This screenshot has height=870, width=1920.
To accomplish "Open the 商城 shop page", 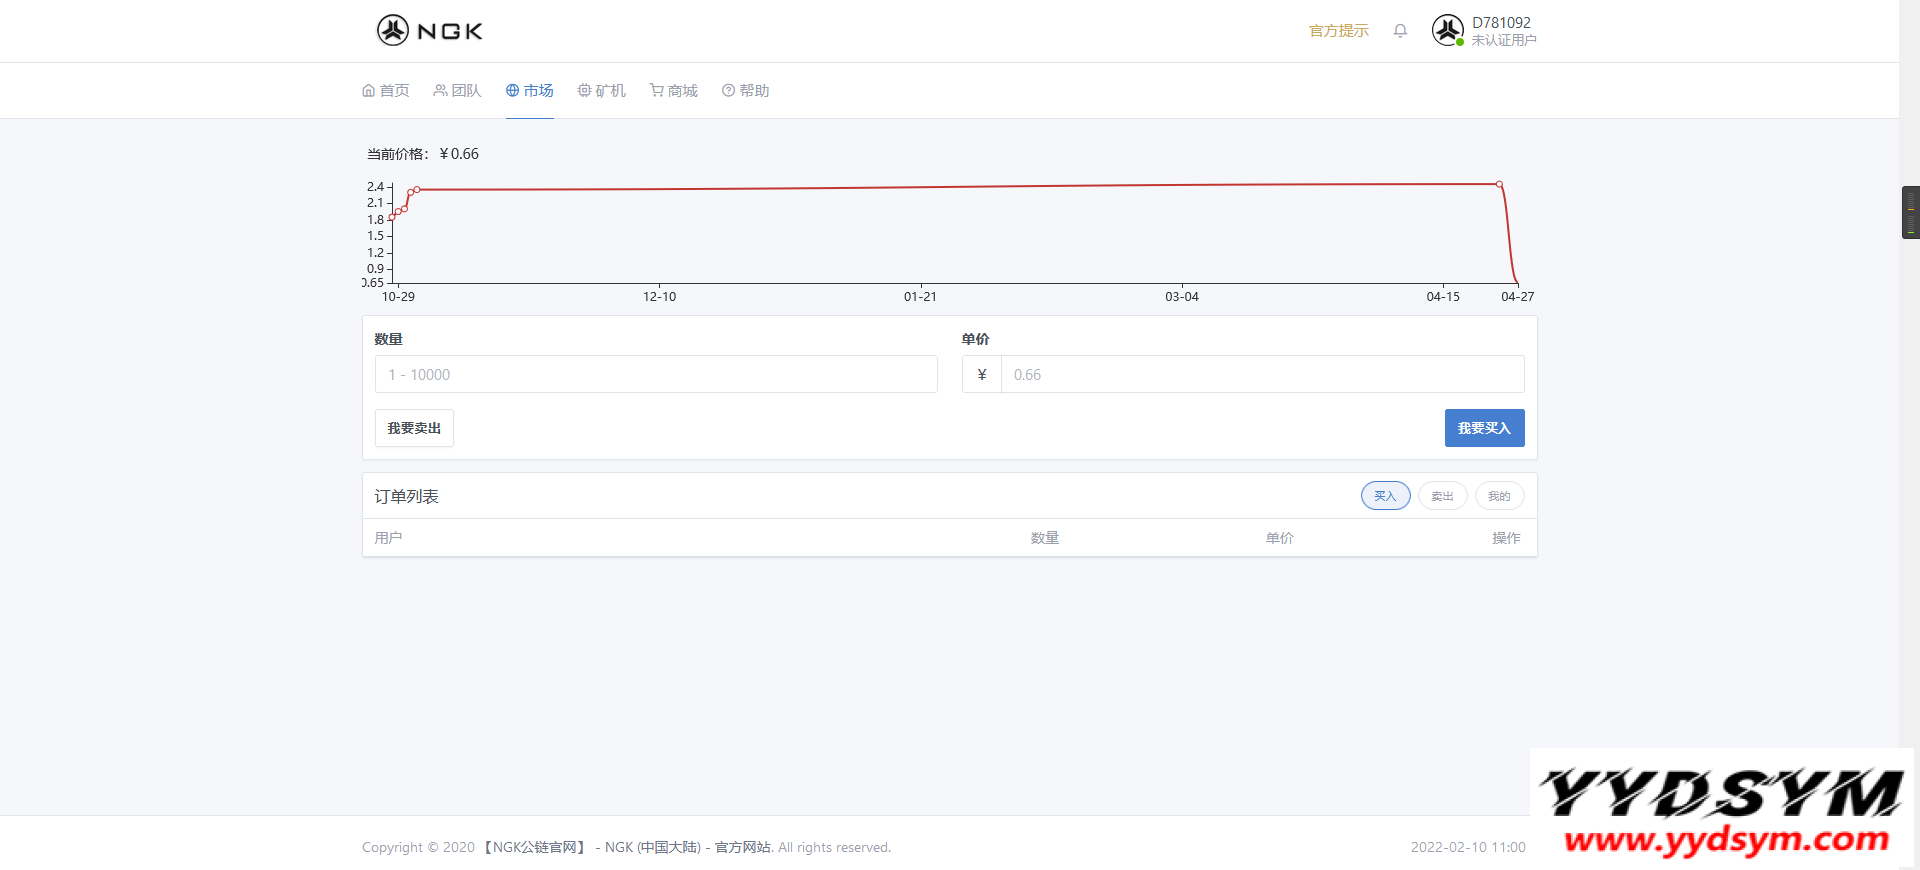I will tap(674, 91).
